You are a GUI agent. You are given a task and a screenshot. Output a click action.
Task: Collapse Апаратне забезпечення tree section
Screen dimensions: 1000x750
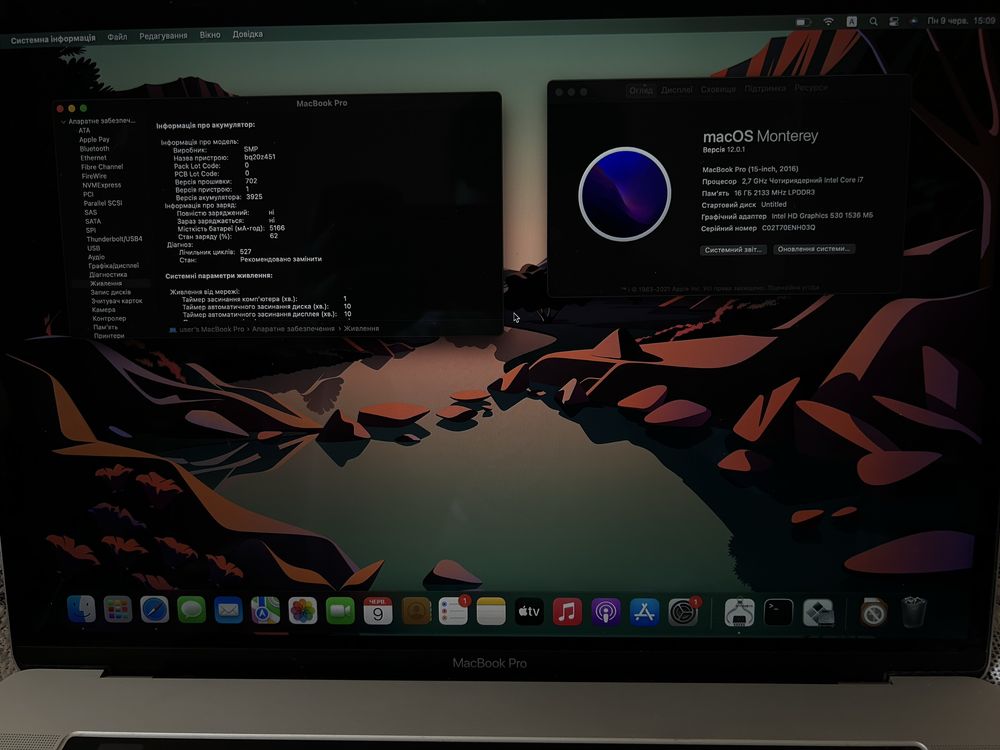[x=63, y=121]
